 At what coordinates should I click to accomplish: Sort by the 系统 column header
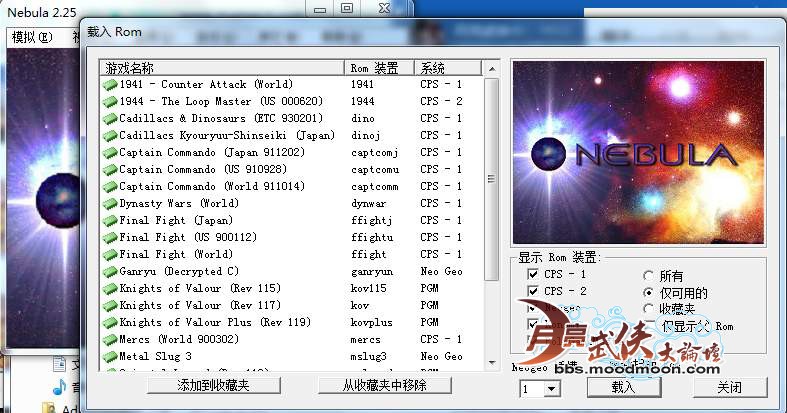pos(448,68)
